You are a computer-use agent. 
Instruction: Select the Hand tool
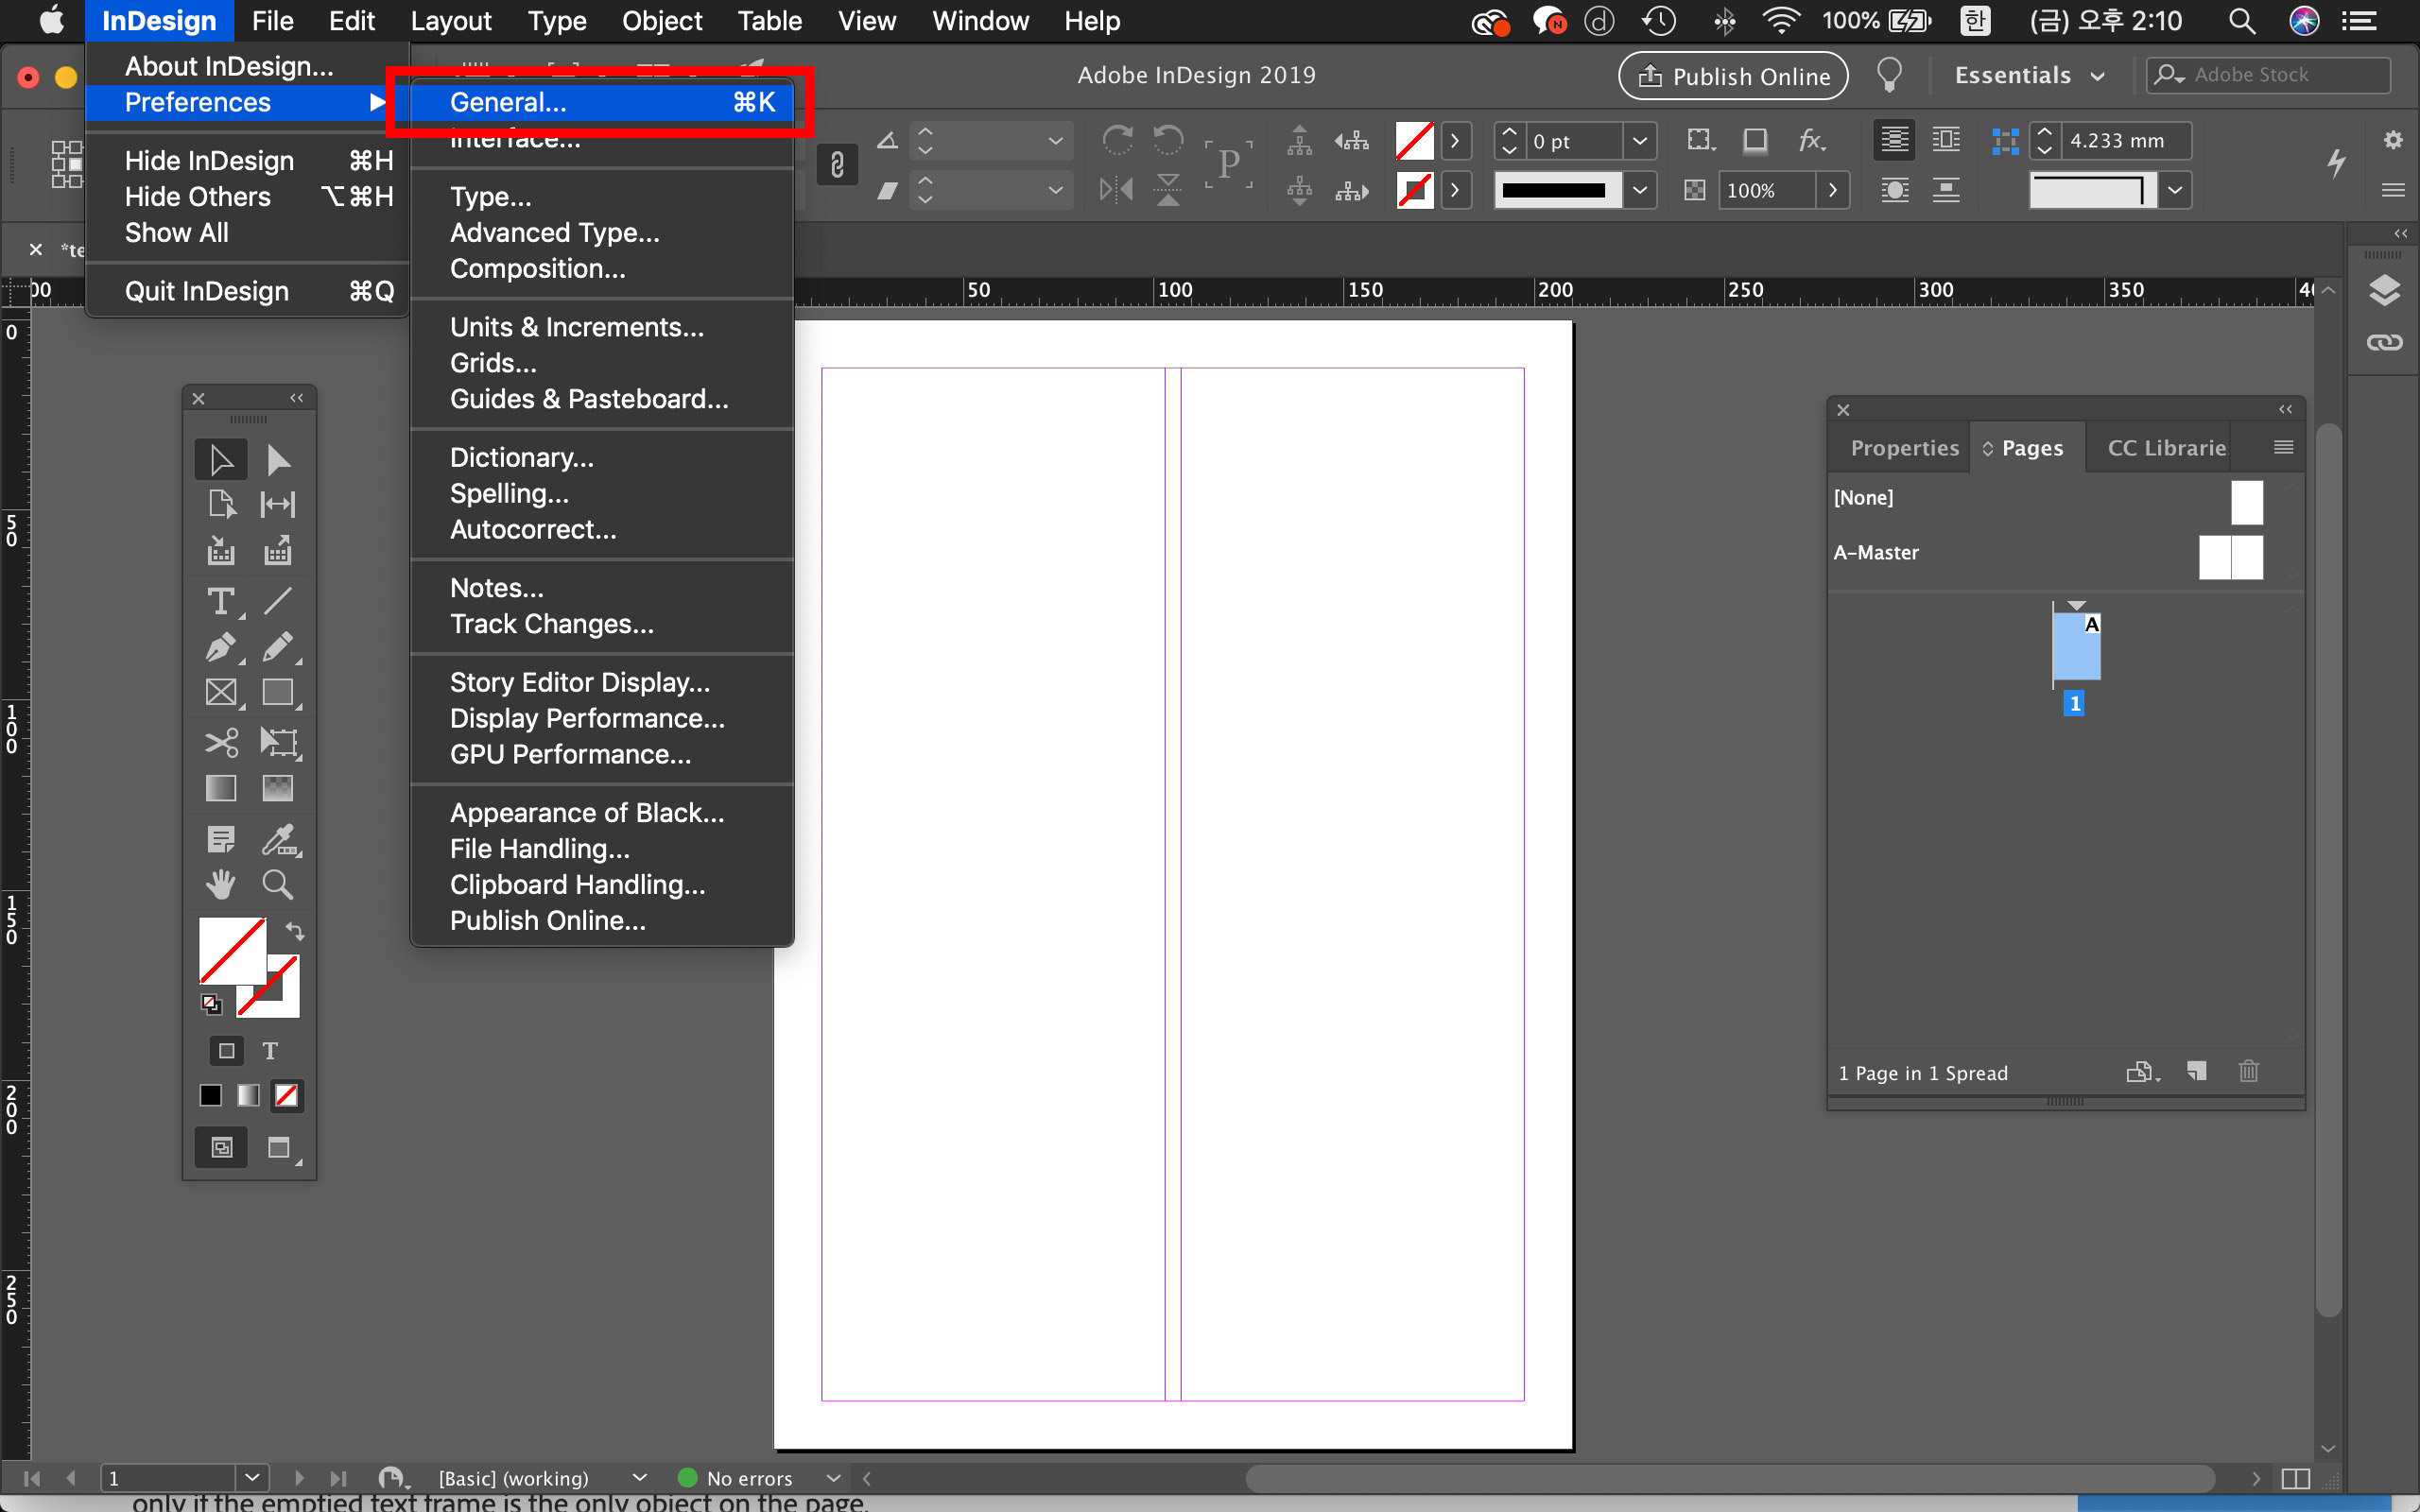point(220,884)
